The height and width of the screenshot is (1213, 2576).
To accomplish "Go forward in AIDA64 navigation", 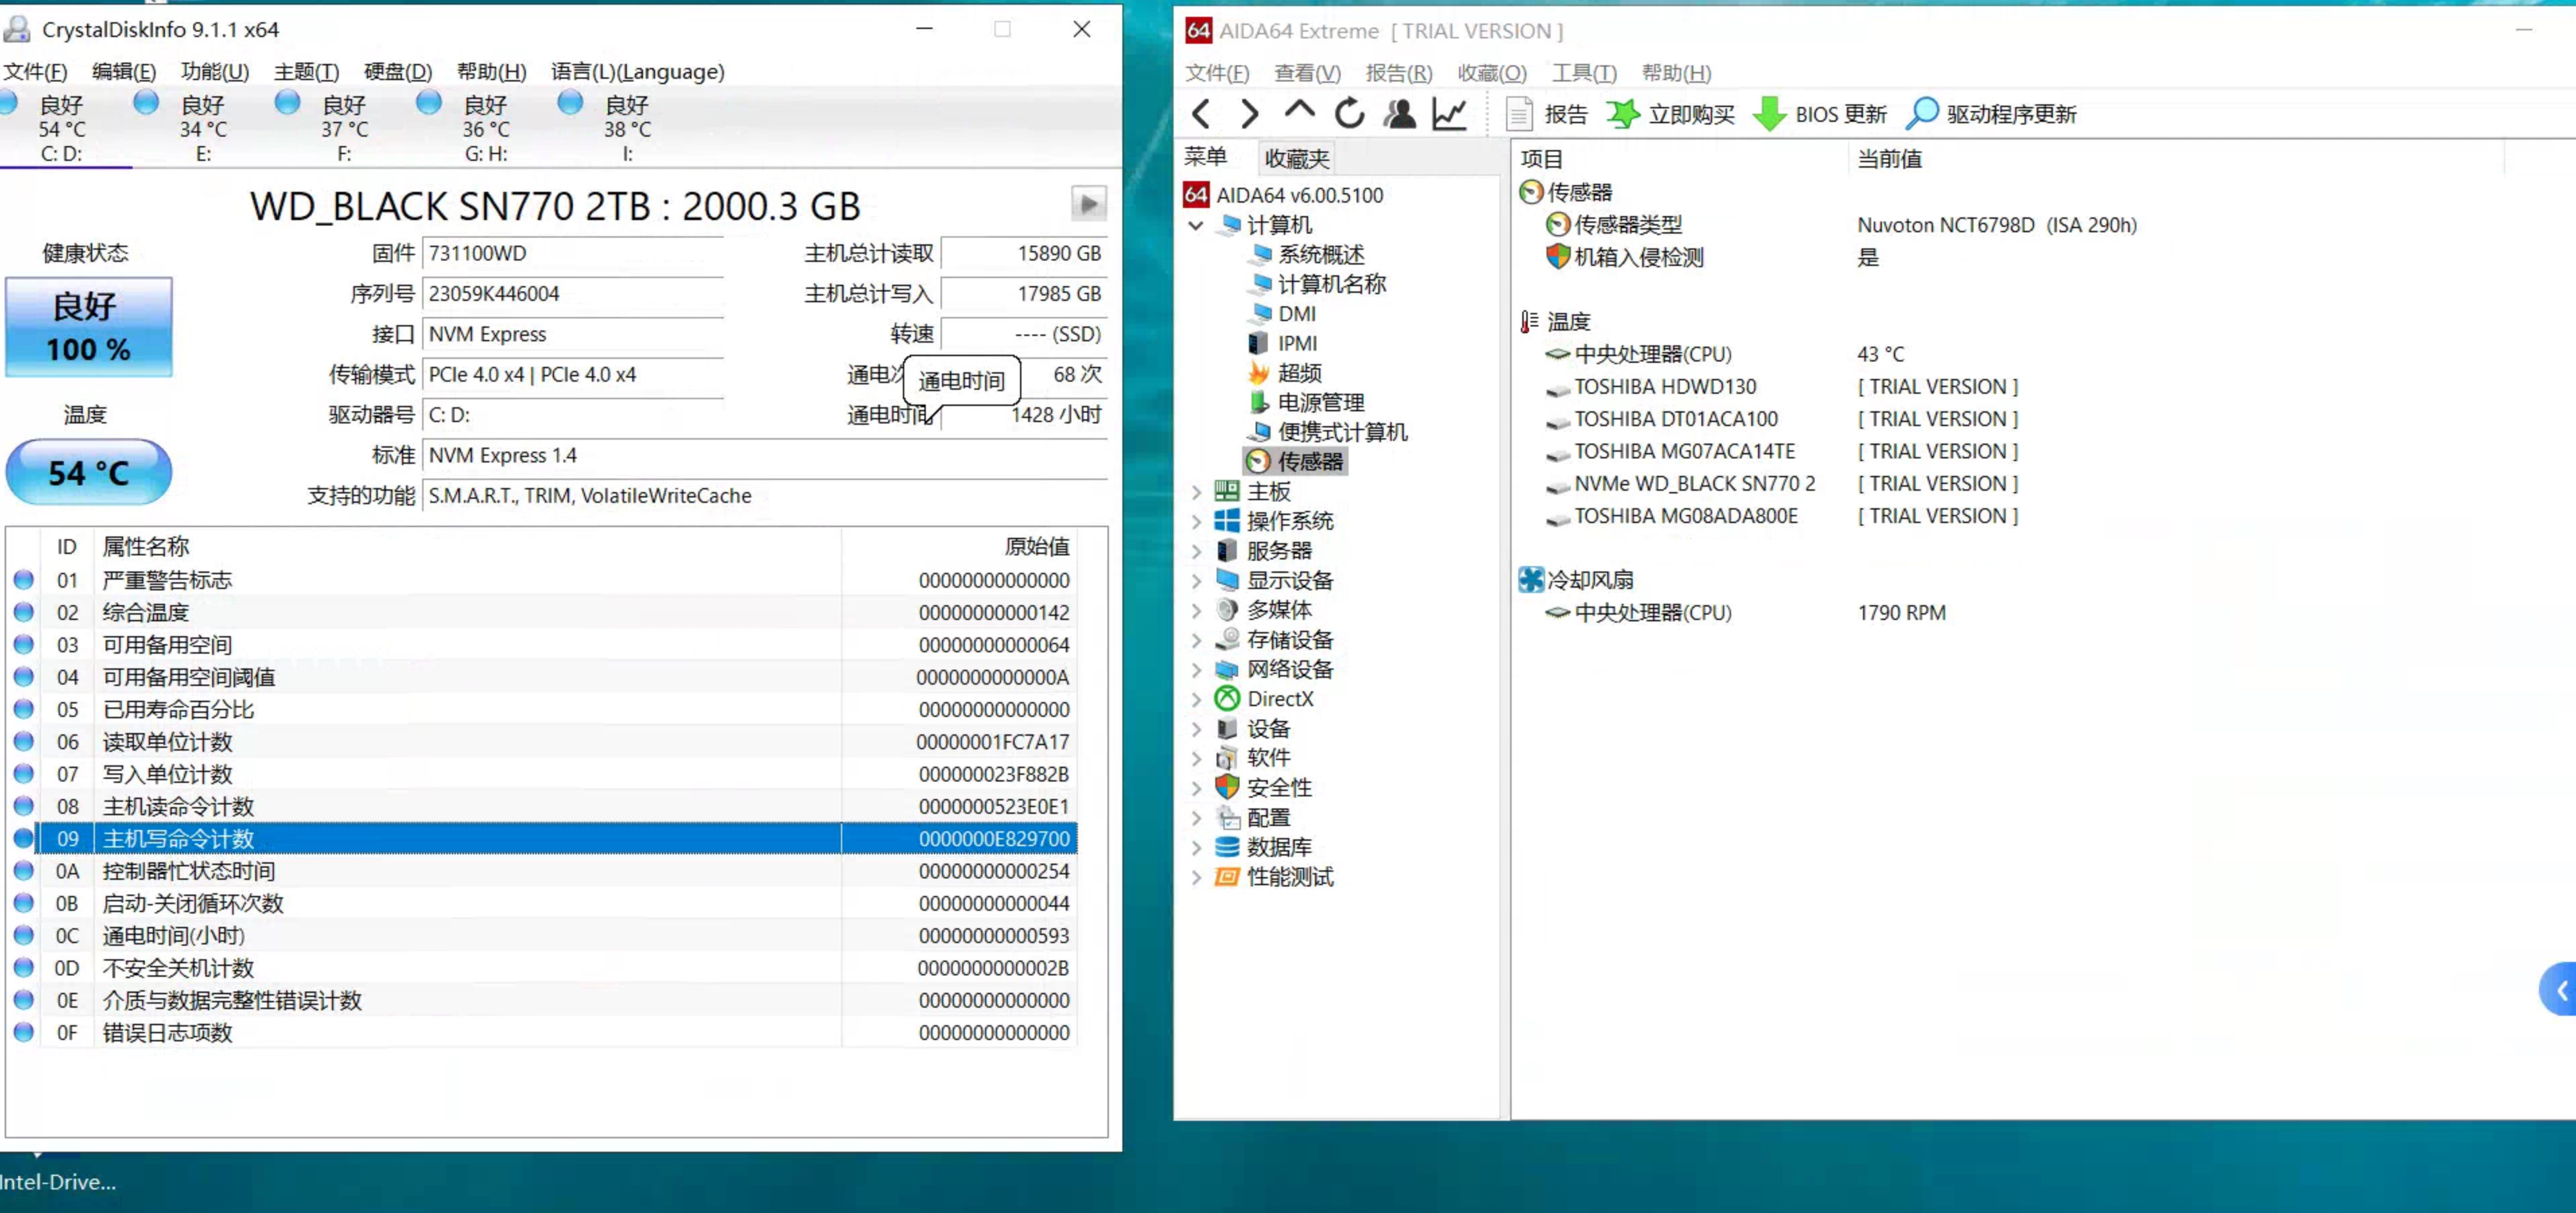I will [1249, 114].
